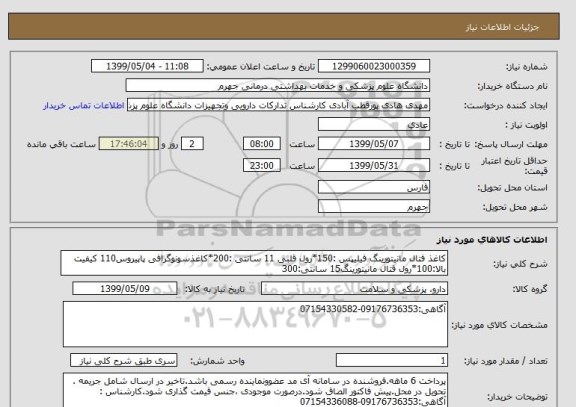Click the label نام دستگاه خریدار
This screenshot has height=407, width=576.
click(512, 86)
